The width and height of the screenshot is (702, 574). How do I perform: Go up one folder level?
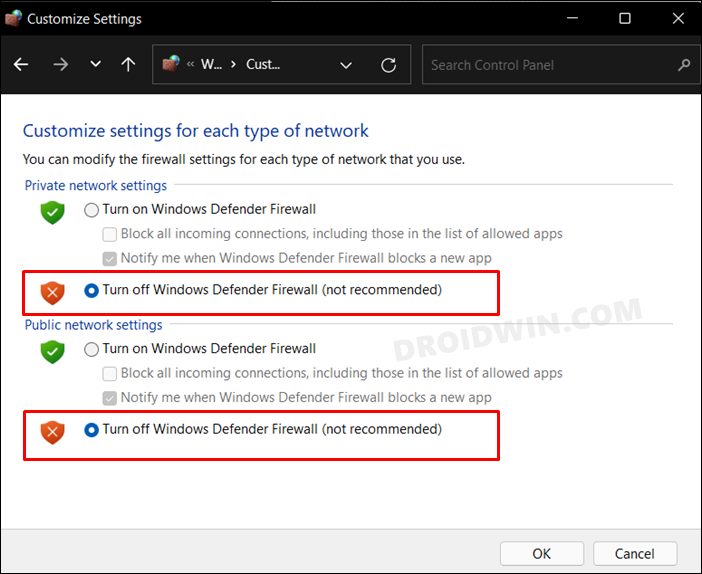(128, 64)
